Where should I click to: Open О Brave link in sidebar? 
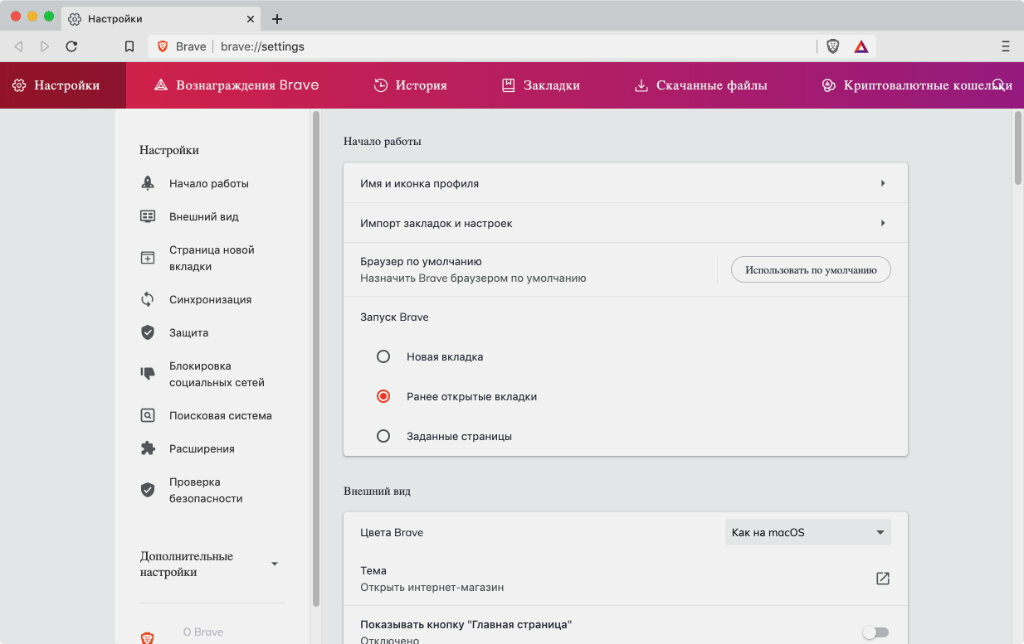point(202,632)
